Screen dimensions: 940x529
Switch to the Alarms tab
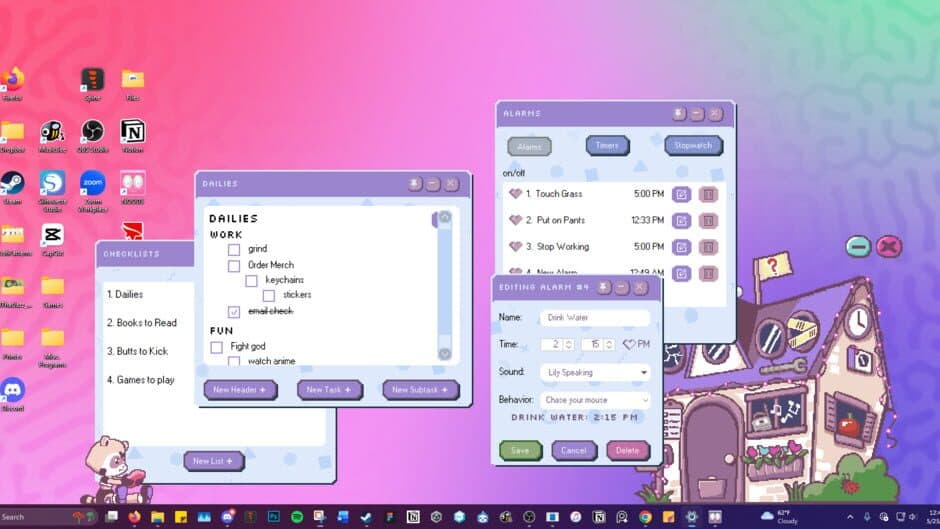coord(529,146)
